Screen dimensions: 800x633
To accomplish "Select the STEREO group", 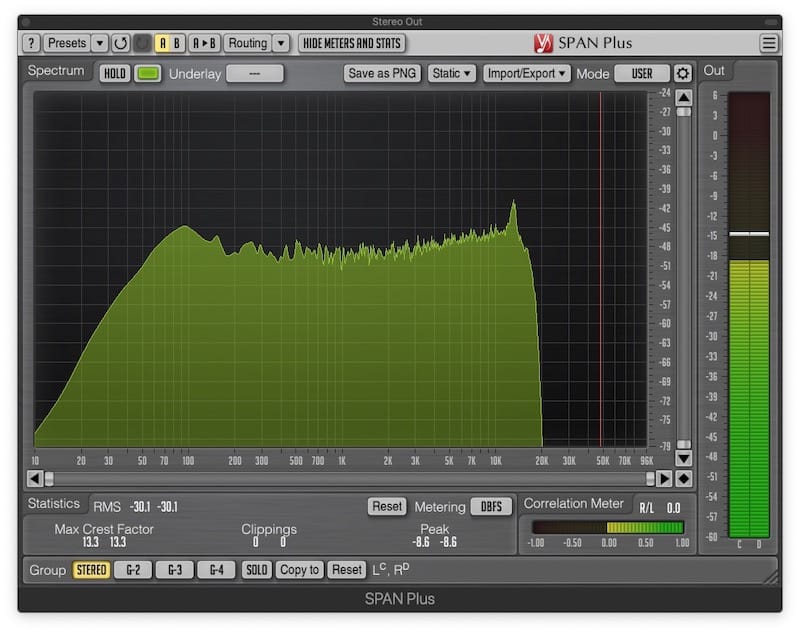I will pyautogui.click(x=91, y=570).
